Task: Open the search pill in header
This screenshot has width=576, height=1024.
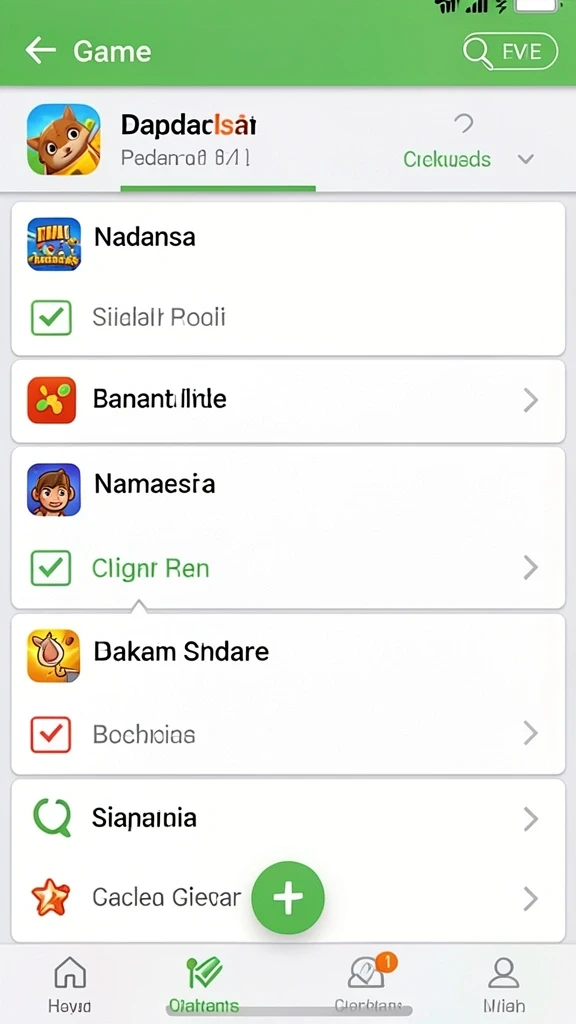Action: click(510, 51)
